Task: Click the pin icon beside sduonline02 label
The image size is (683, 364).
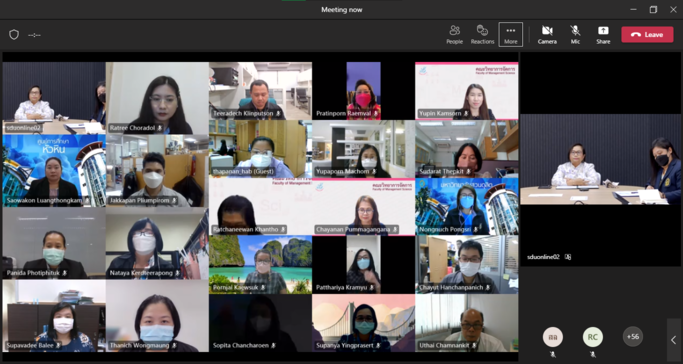Action: coord(568,257)
